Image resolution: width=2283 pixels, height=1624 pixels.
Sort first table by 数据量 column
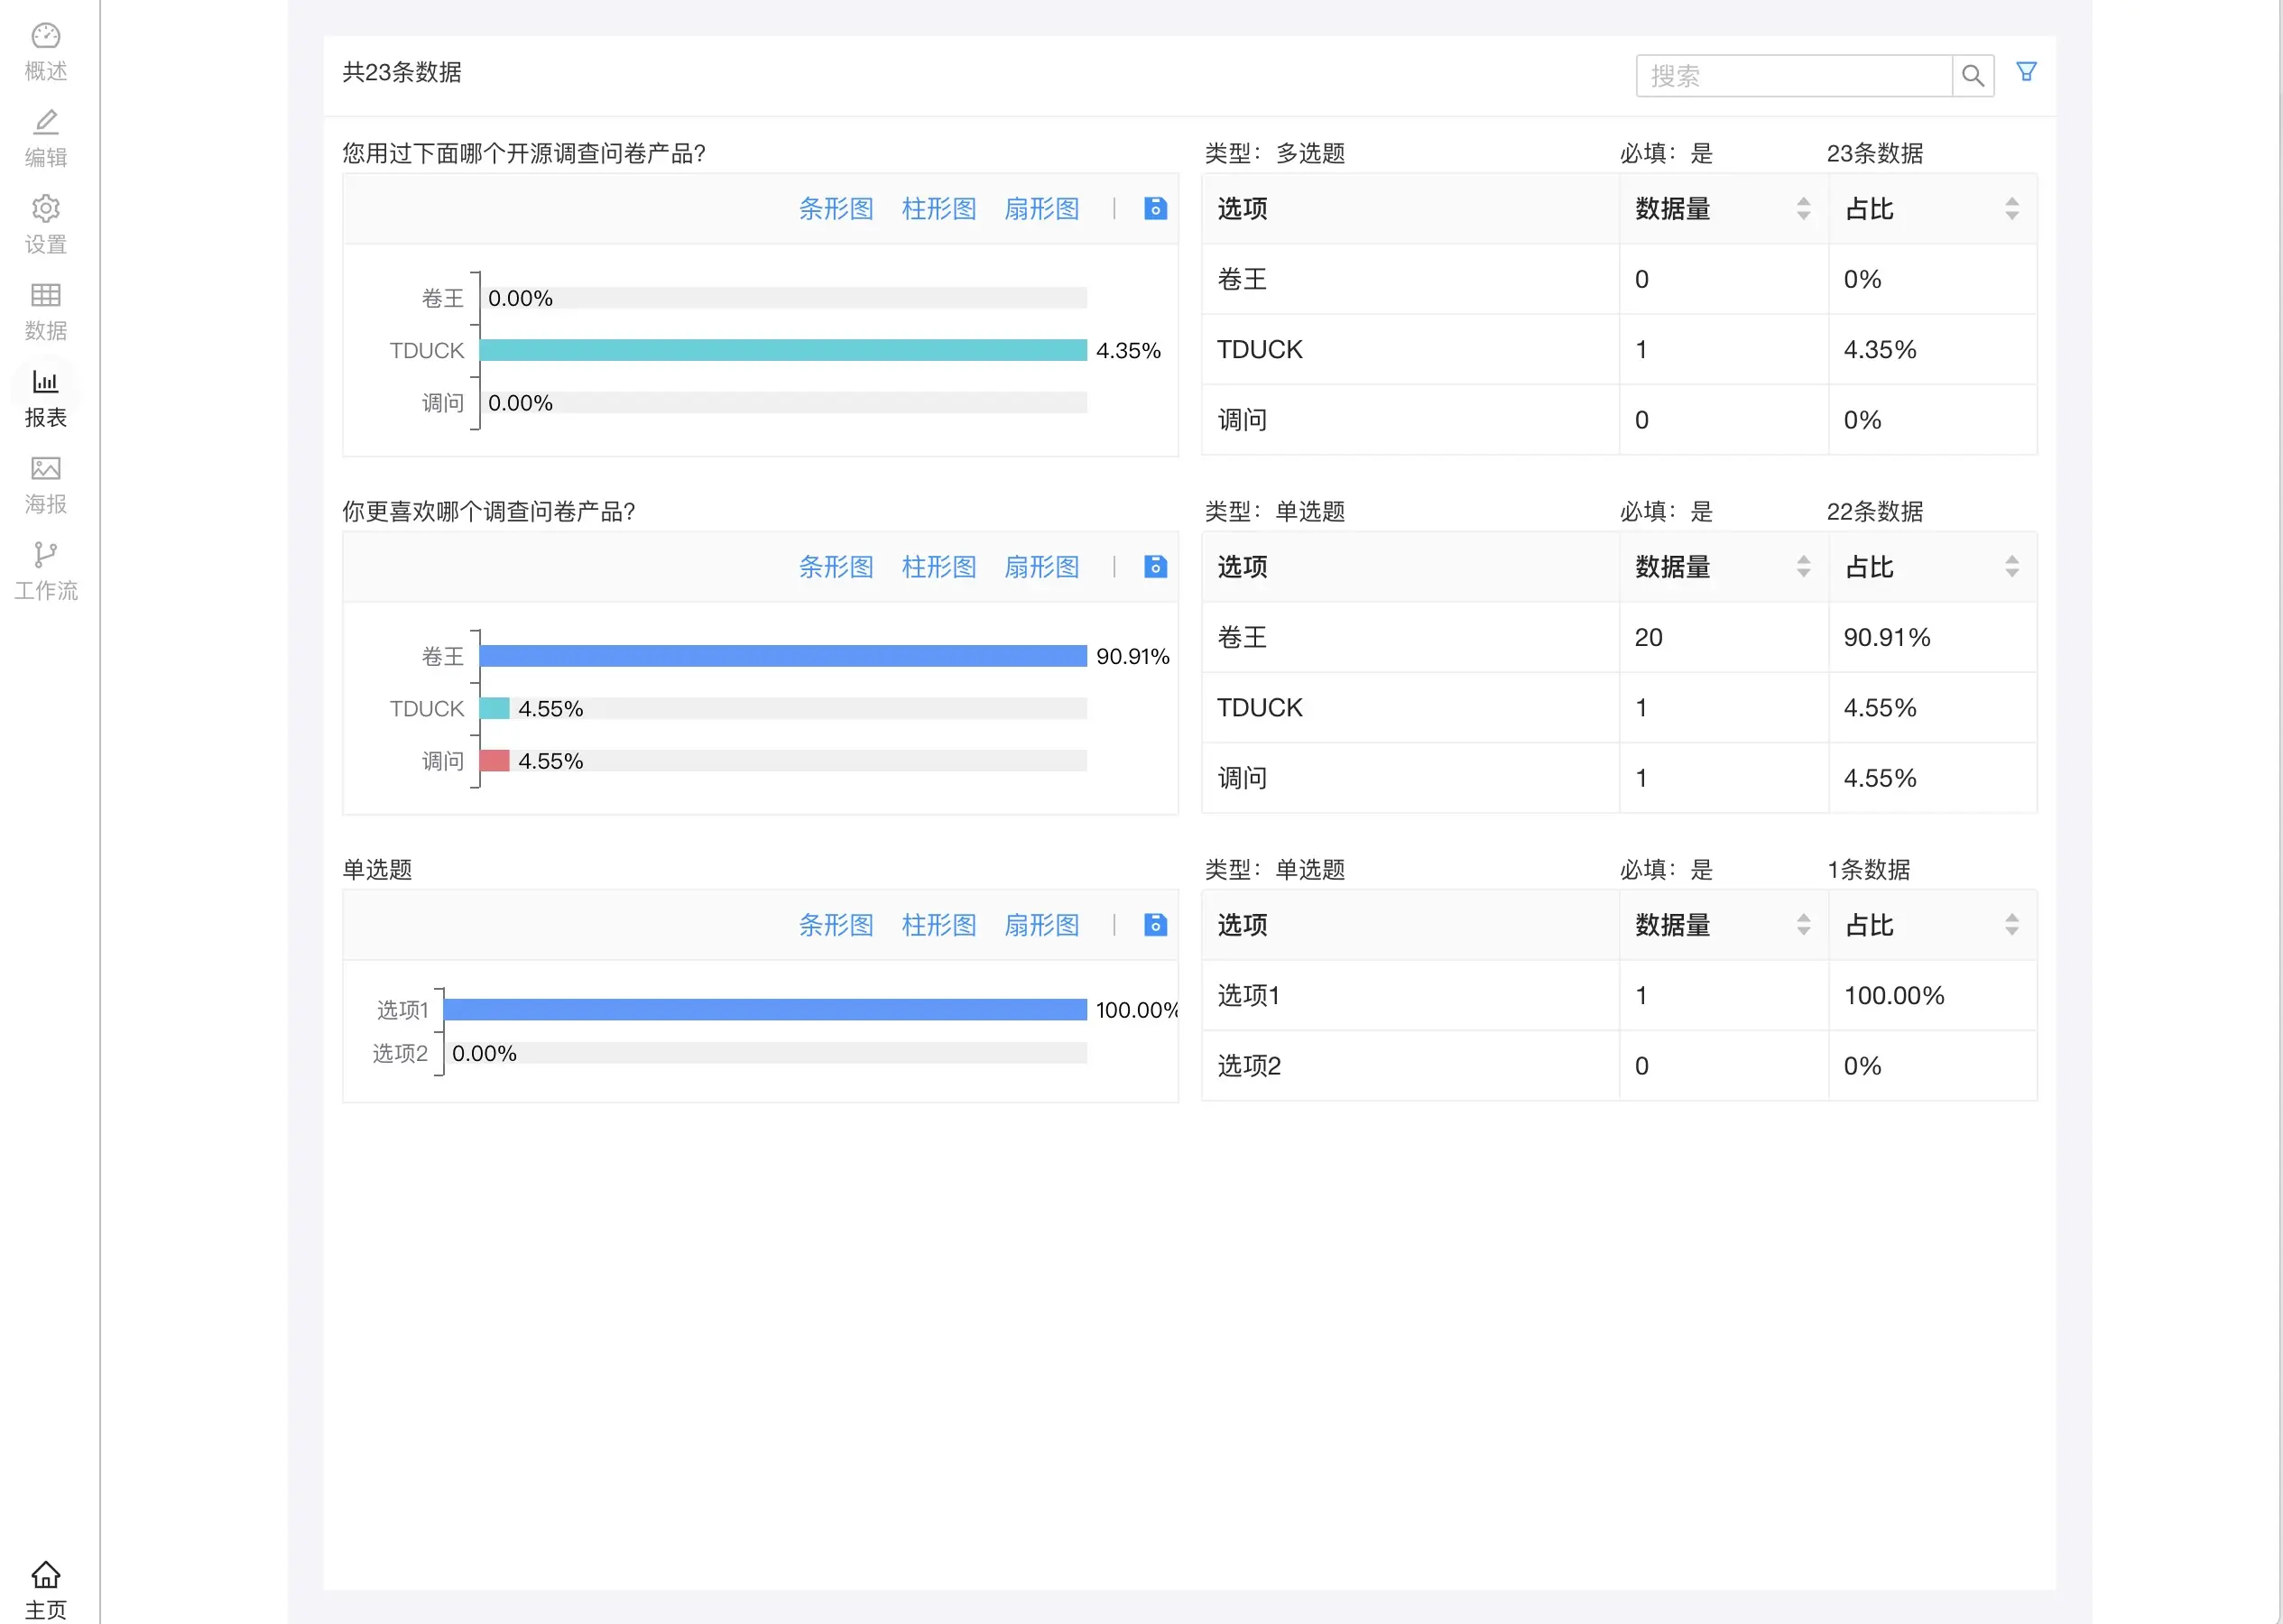(x=1803, y=208)
